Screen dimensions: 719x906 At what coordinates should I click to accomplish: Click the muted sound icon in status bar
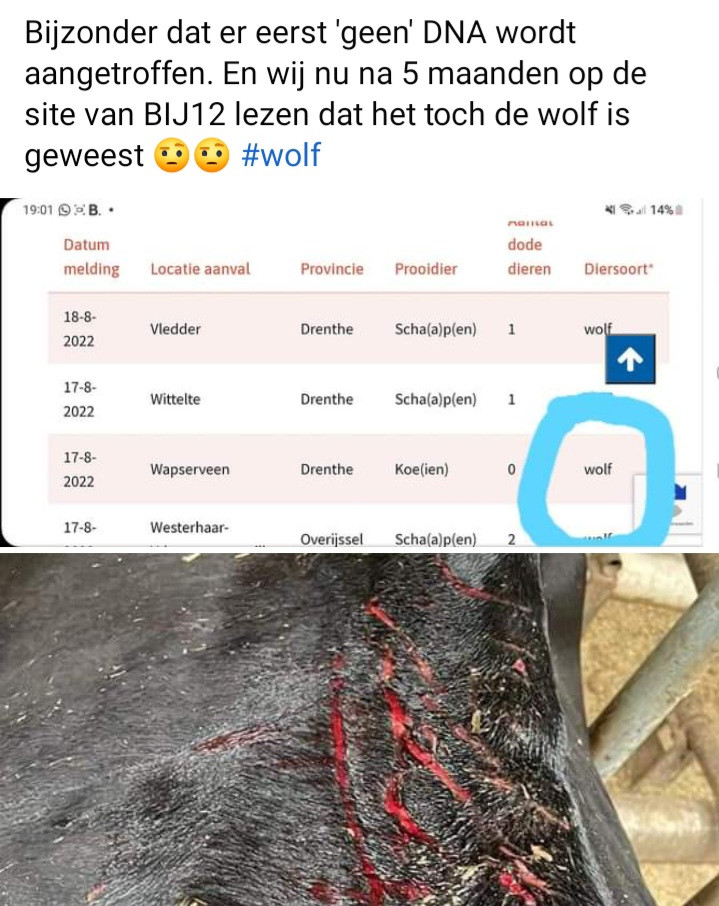610,210
